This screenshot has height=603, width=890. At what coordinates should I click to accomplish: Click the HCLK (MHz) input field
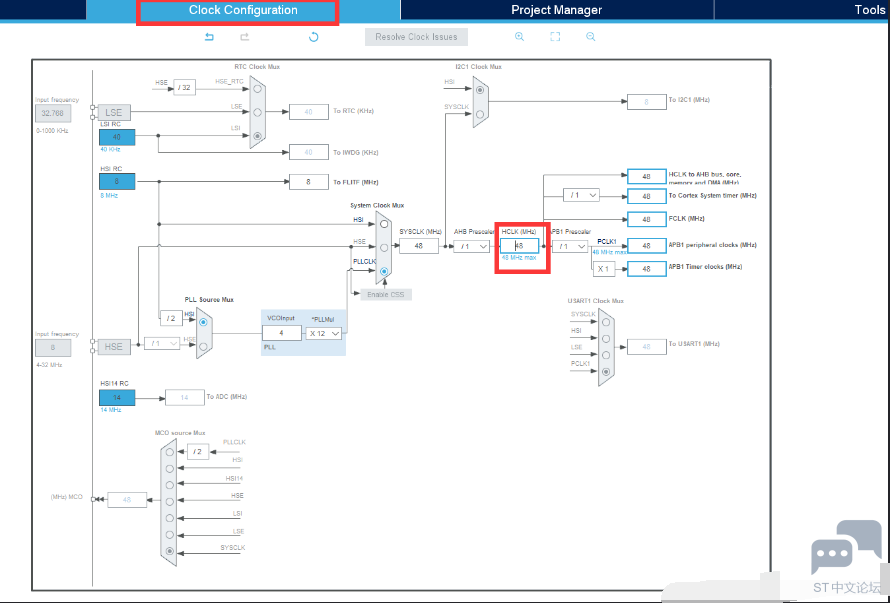(519, 246)
